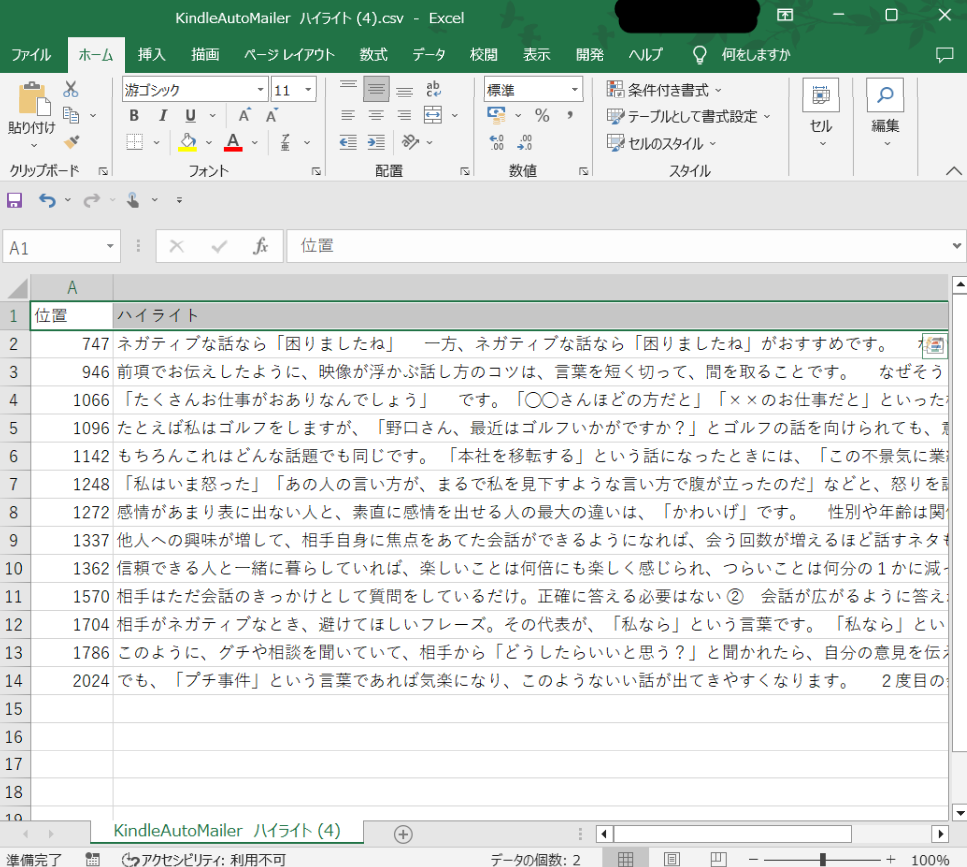This screenshot has height=867, width=967.
Task: Toggle middle vertical alignment
Action: click(376, 90)
